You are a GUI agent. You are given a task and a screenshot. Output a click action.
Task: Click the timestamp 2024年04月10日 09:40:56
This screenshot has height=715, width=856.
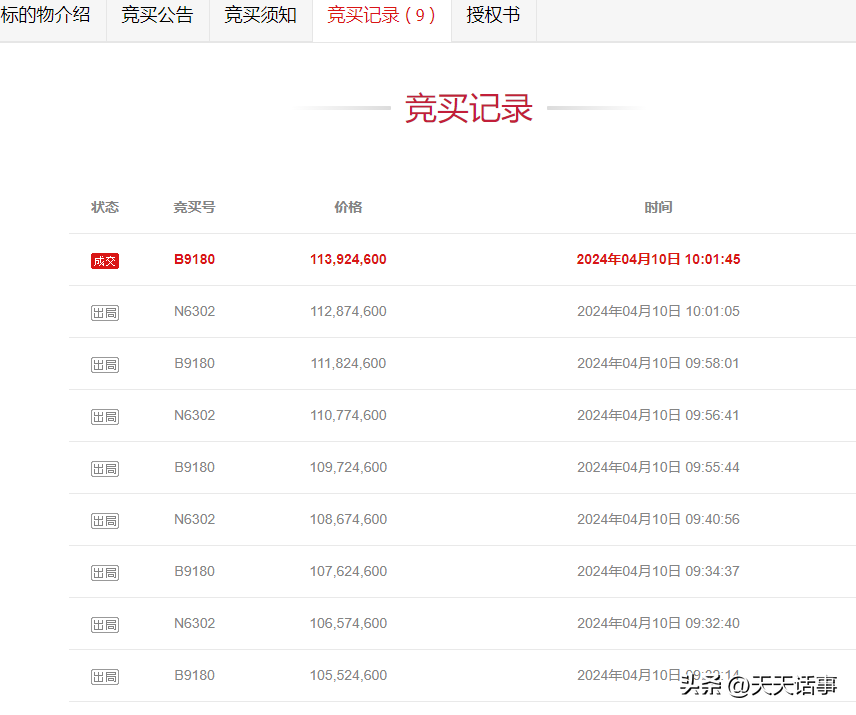tap(658, 519)
